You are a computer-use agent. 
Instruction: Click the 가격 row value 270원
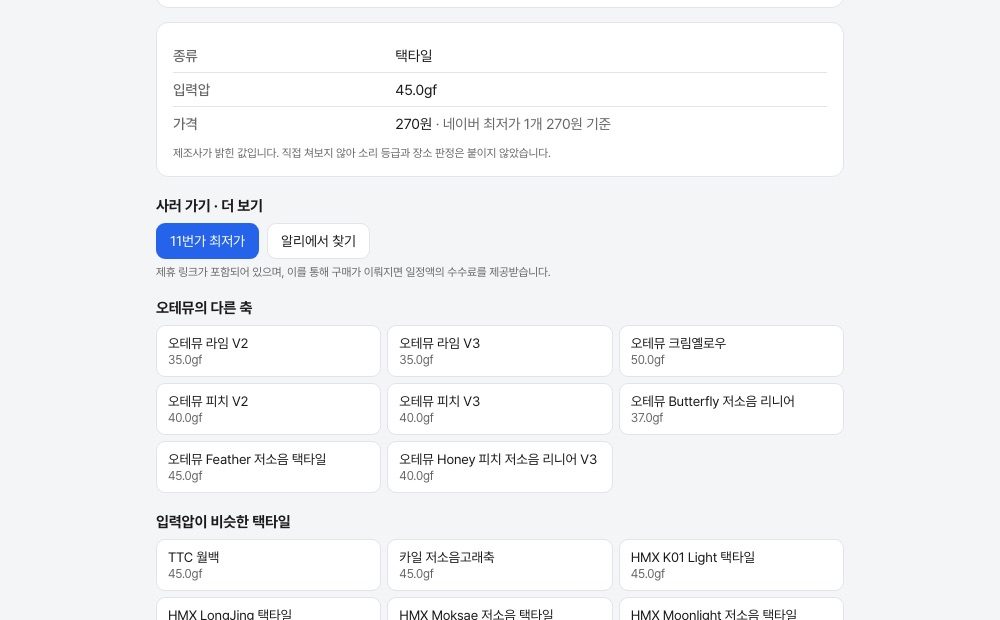pyautogui.click(x=413, y=124)
